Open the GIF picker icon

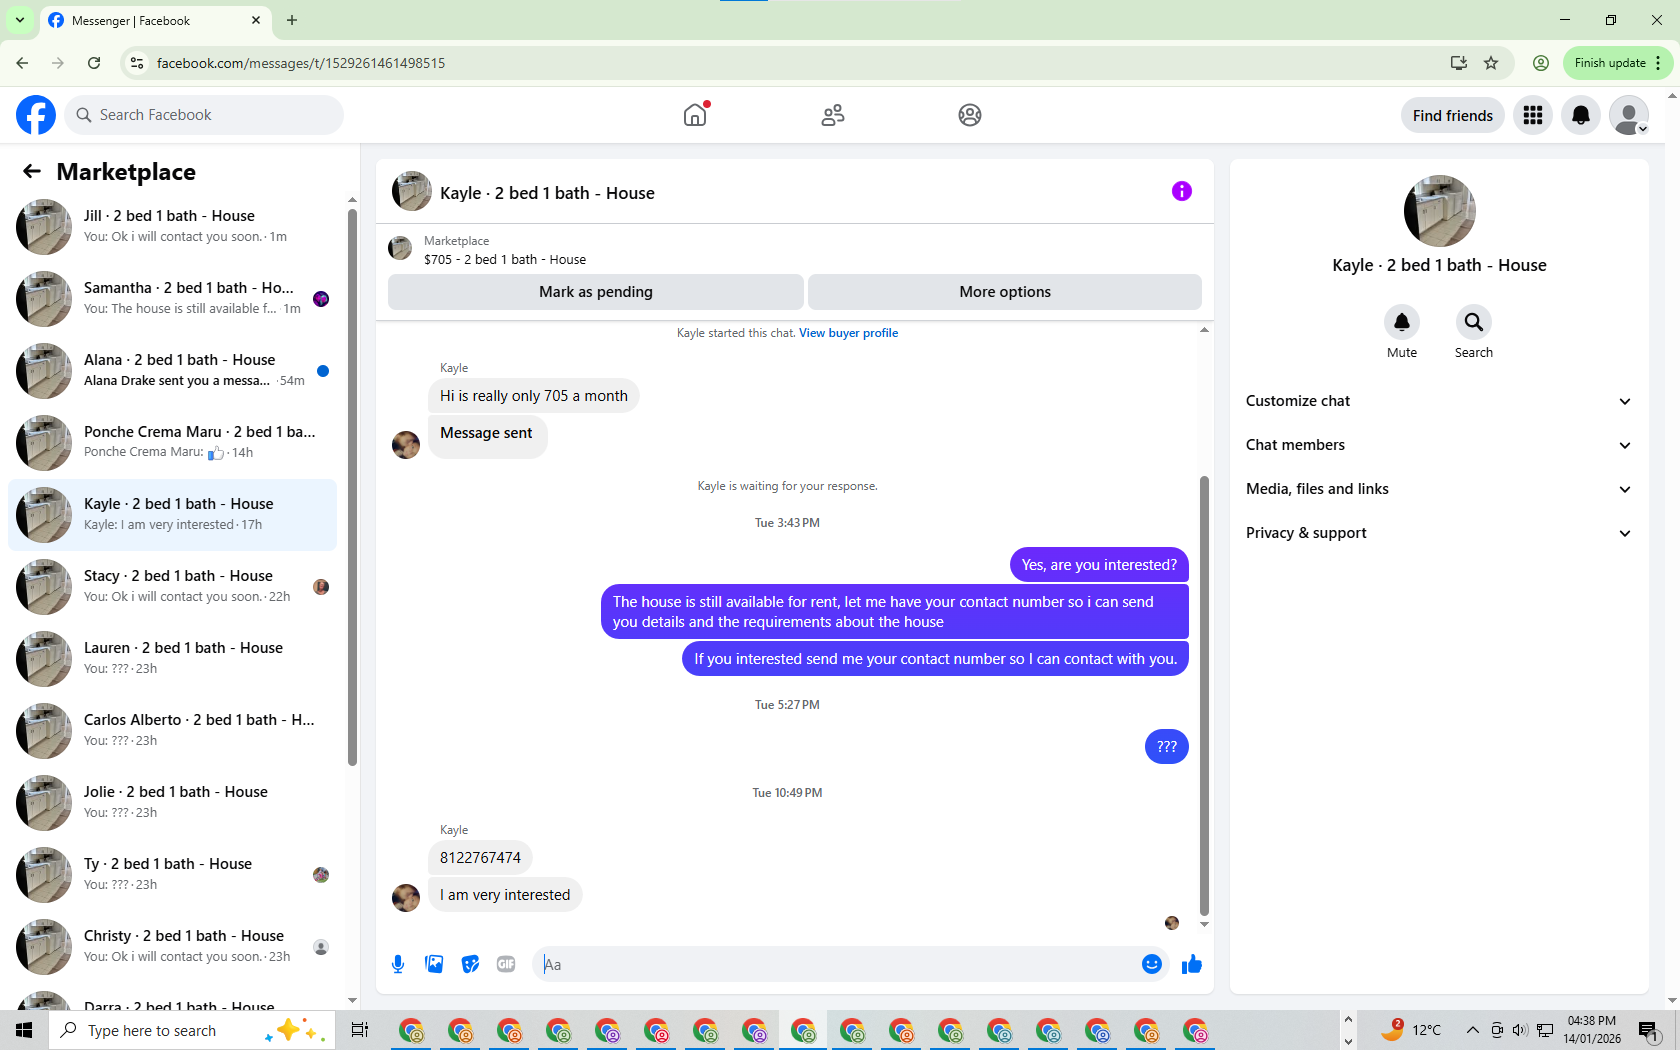tap(506, 964)
